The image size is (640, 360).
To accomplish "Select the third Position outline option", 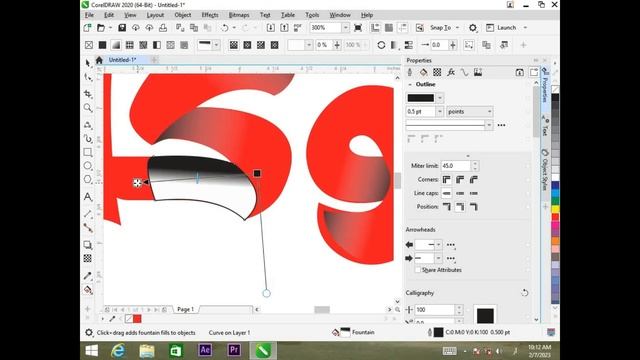I will tap(473, 207).
